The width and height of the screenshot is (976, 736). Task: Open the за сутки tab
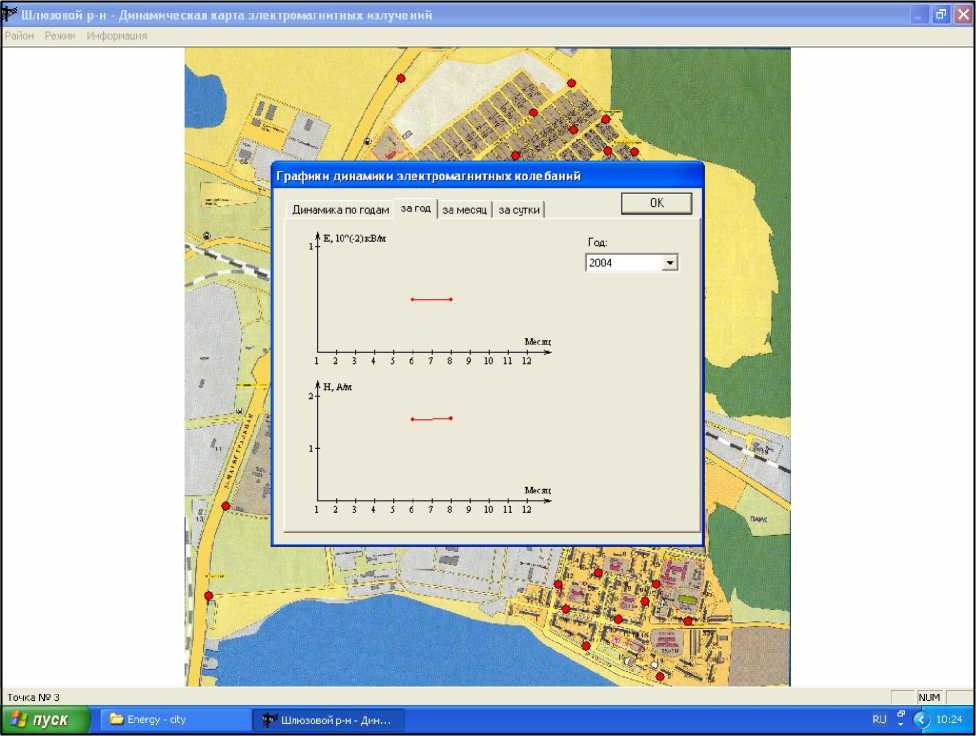[519, 210]
